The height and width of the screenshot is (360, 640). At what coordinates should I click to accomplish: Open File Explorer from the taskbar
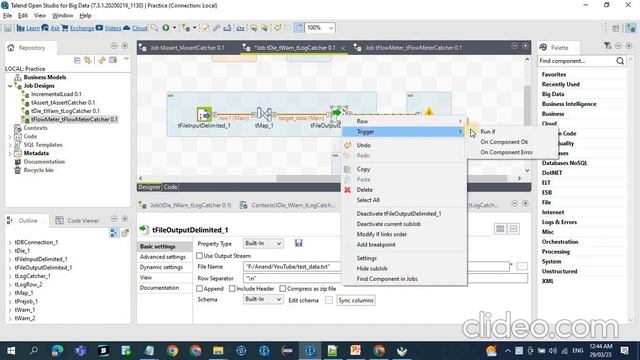click(218, 351)
